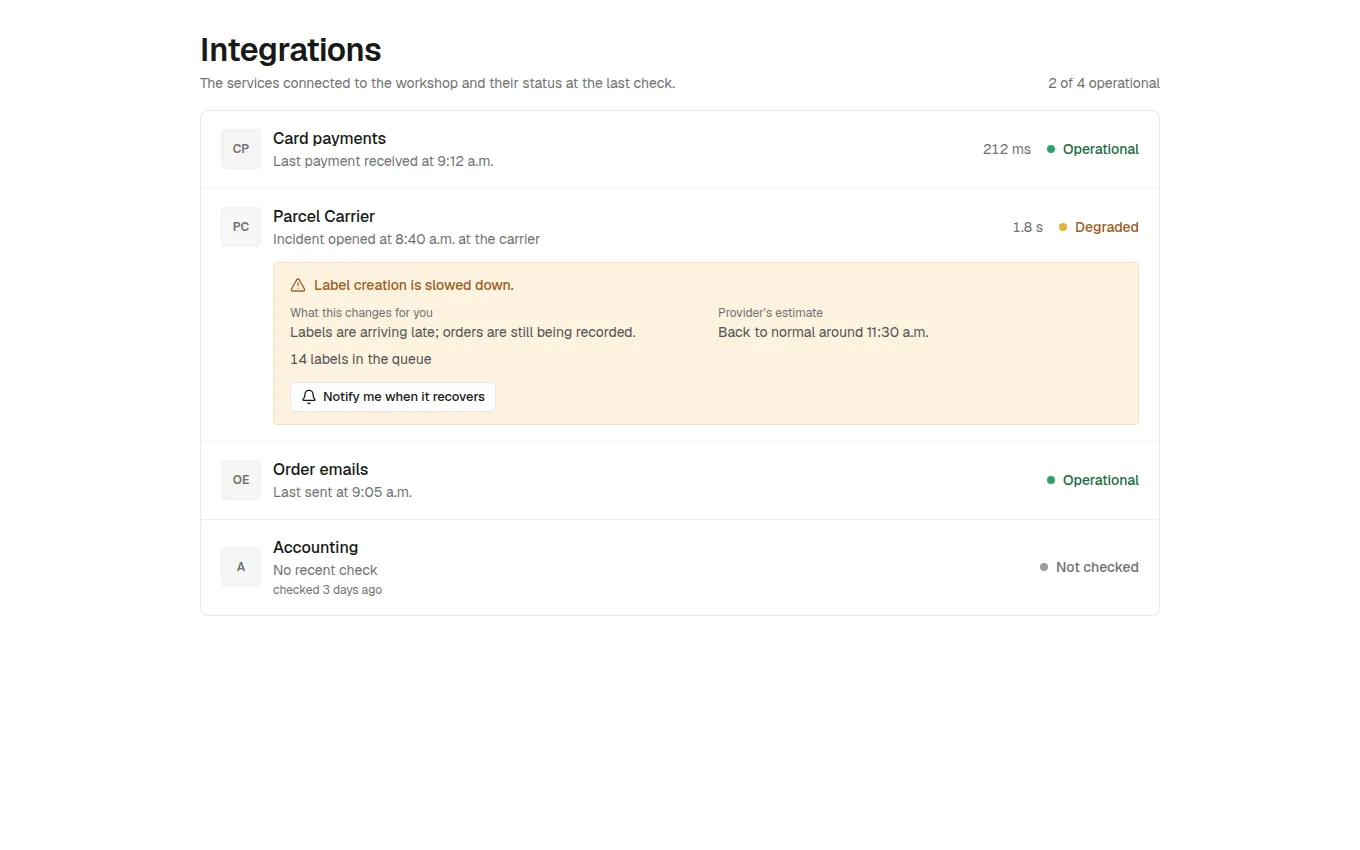Click Label creation is slowed down heading
This screenshot has width=1360, height=850.
414,285
